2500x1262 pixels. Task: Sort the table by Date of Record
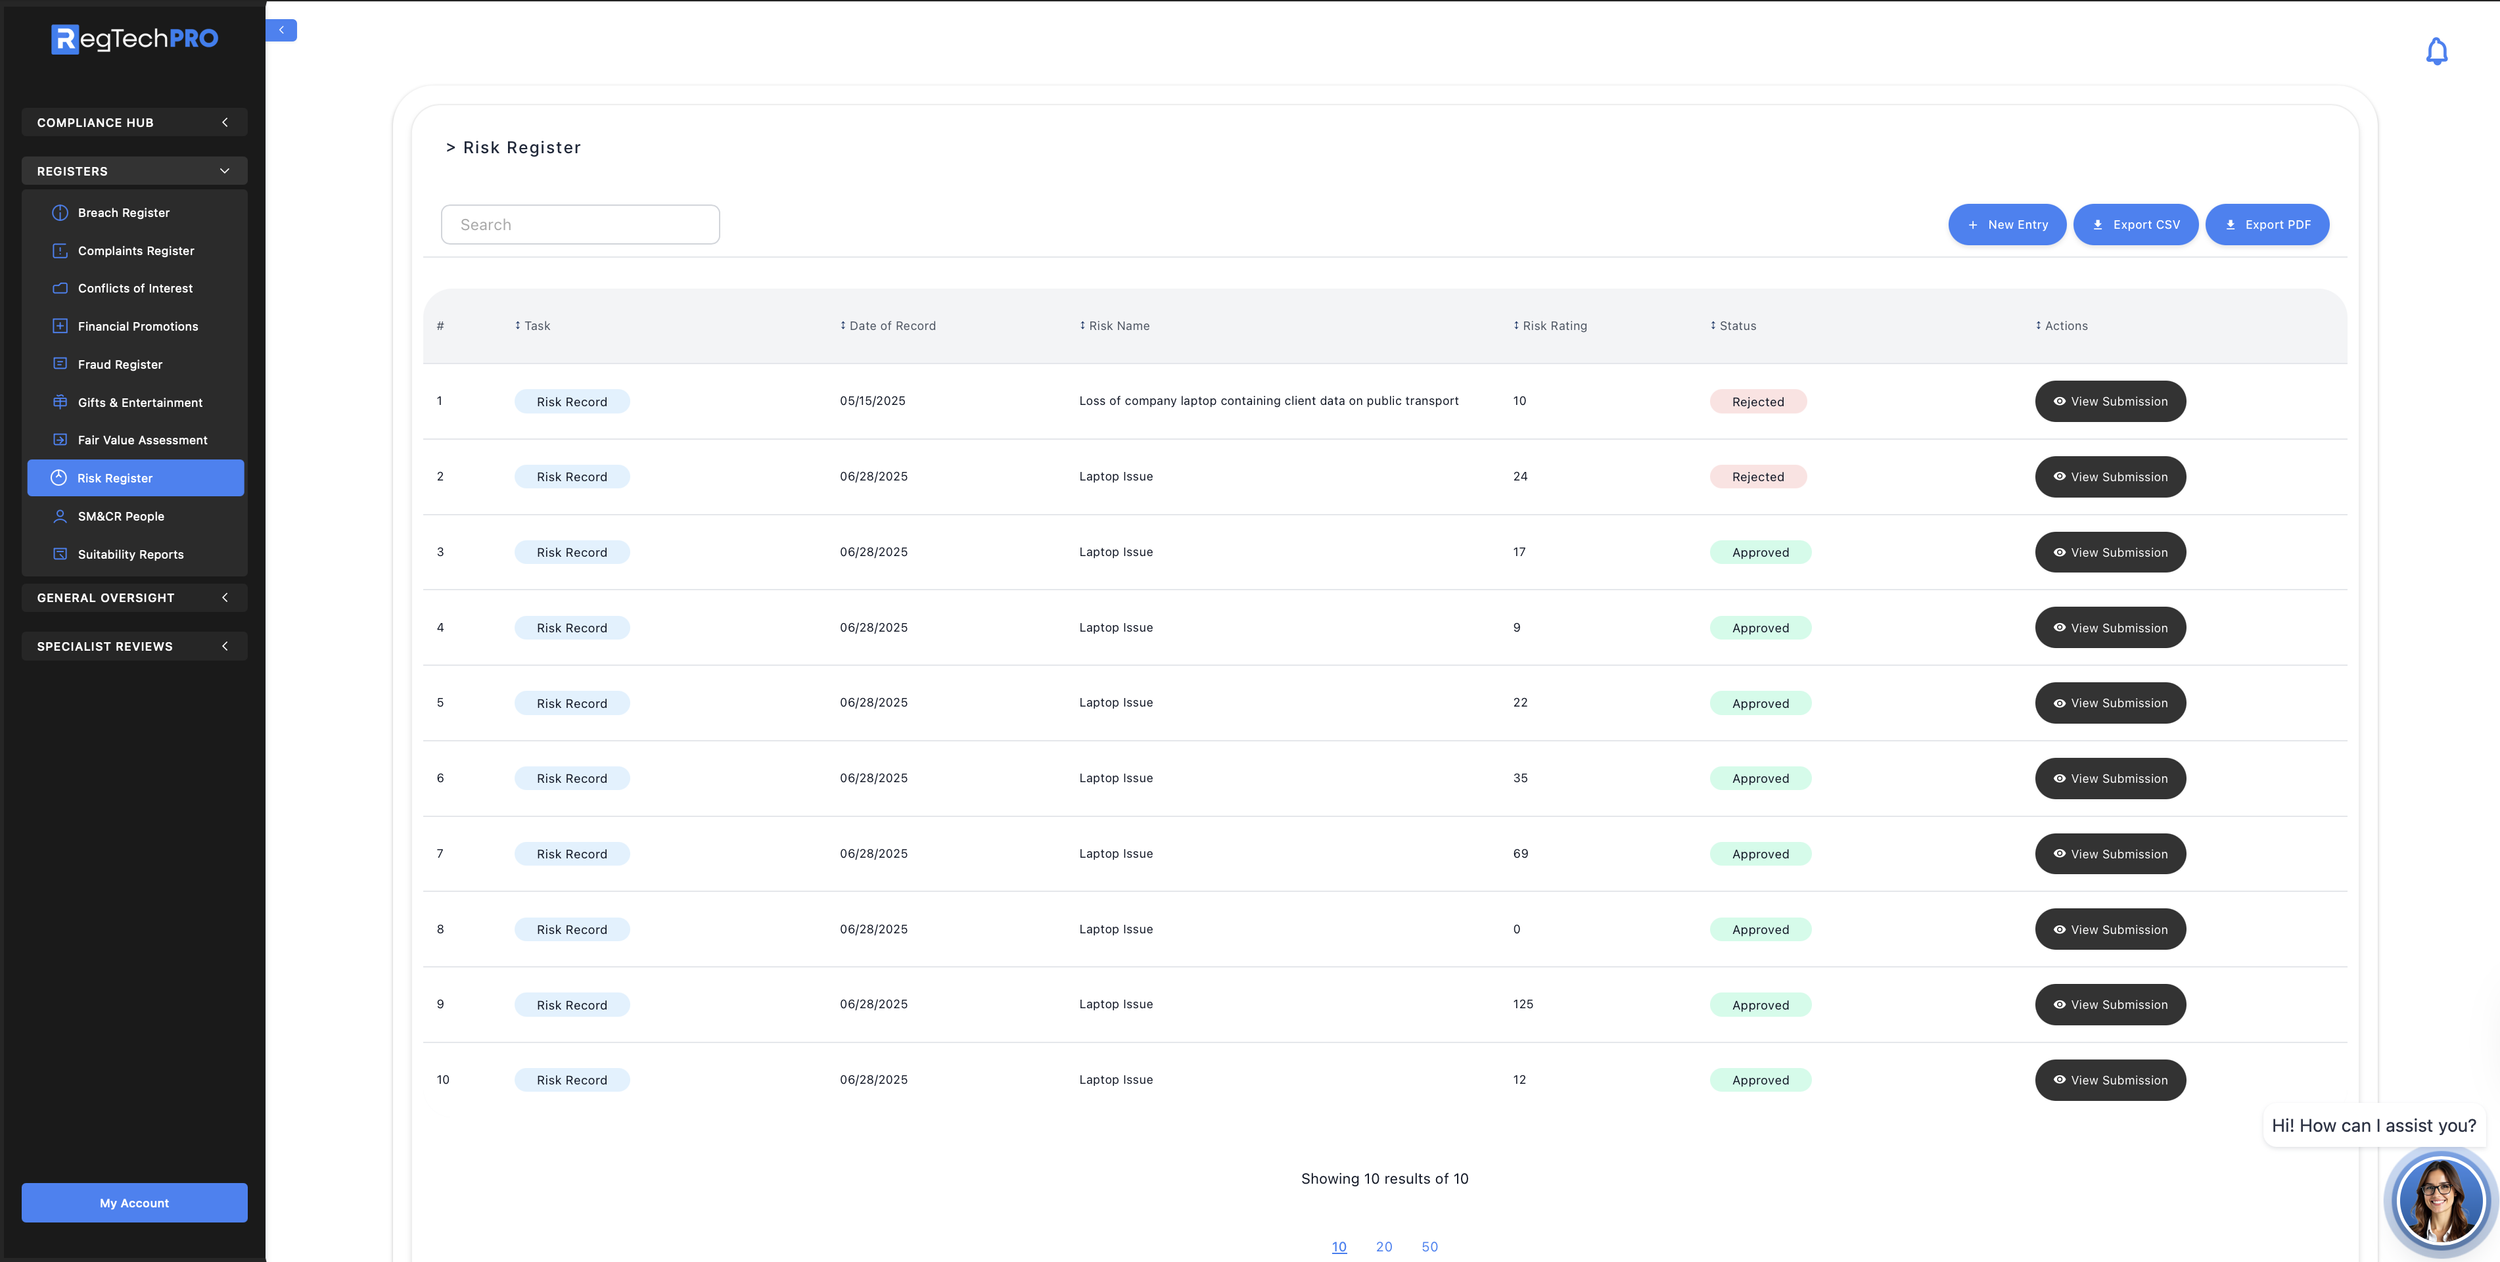pyautogui.click(x=888, y=326)
